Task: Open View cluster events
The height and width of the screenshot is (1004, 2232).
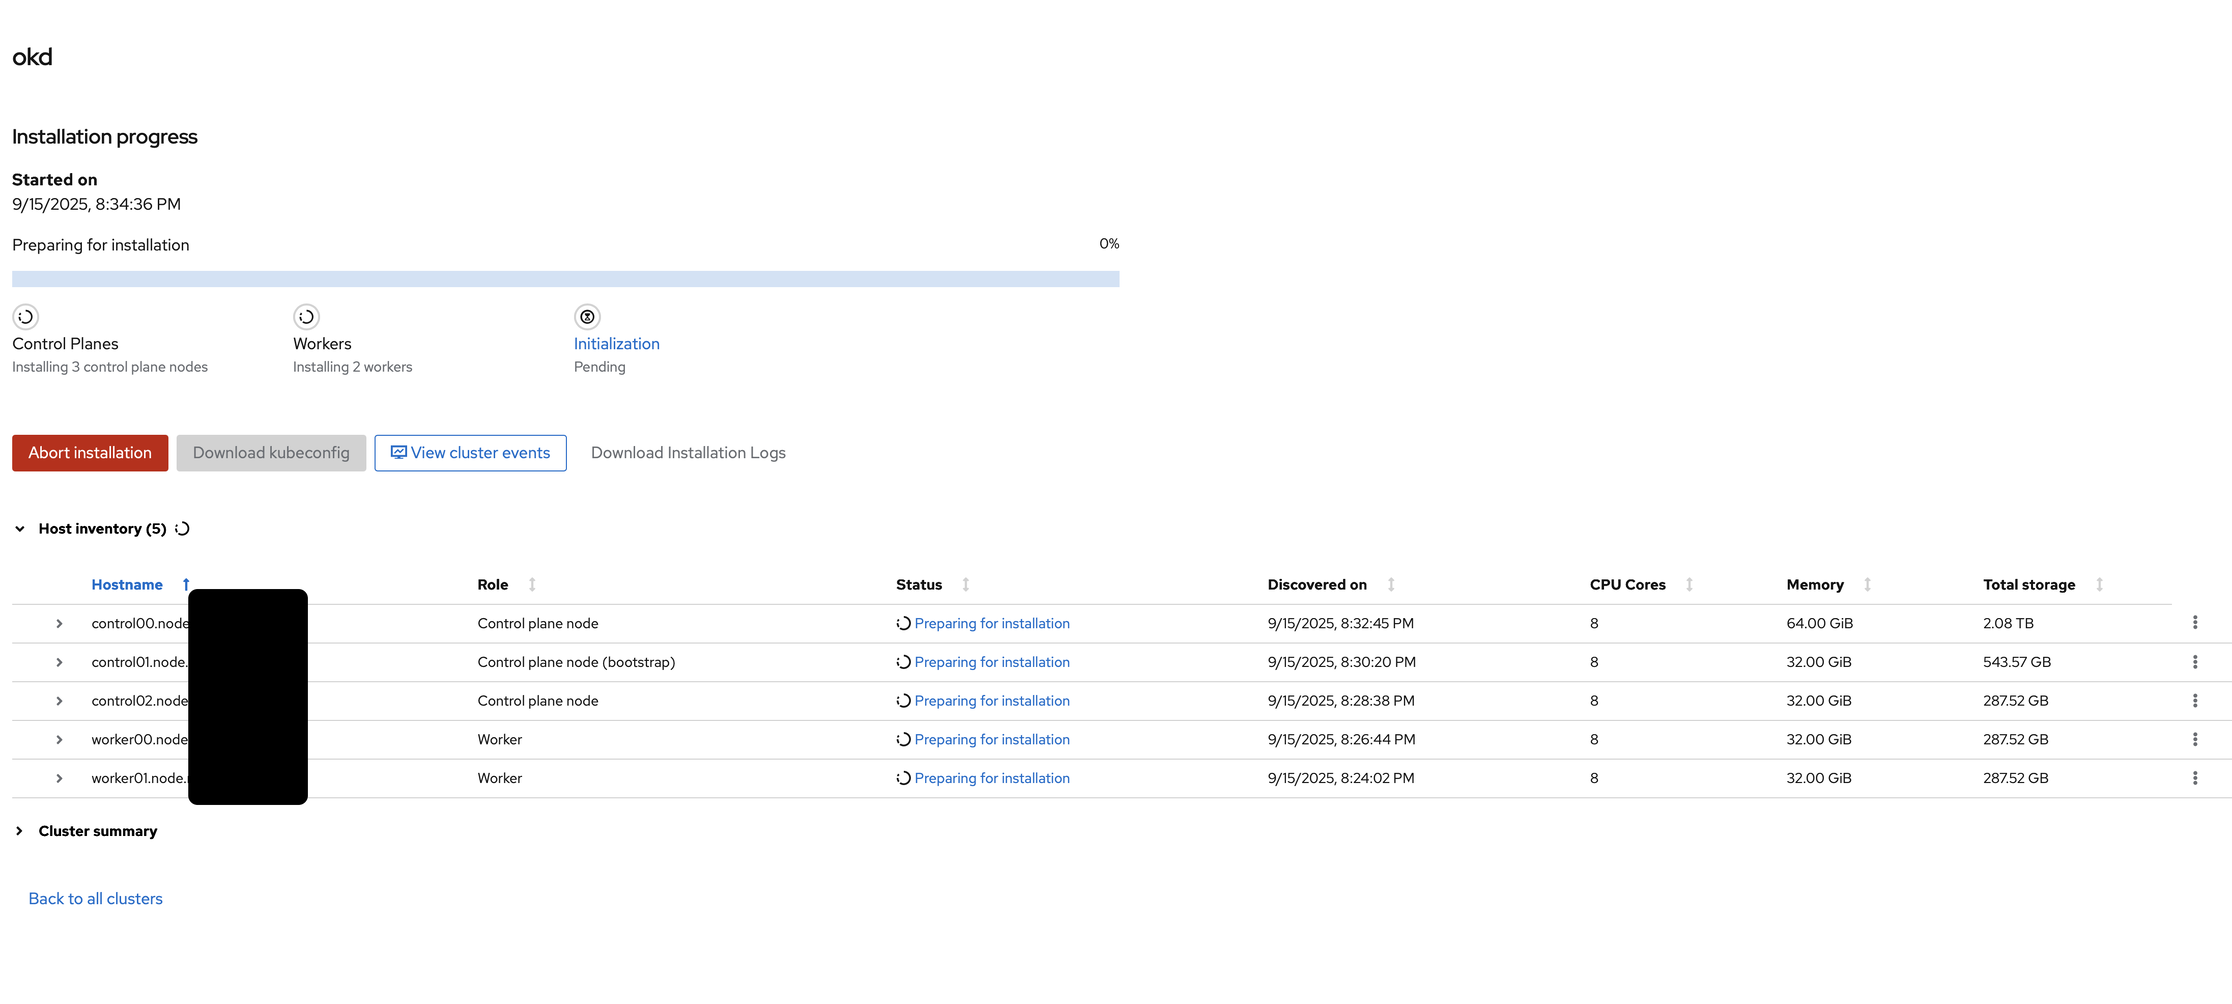Action: 470,453
